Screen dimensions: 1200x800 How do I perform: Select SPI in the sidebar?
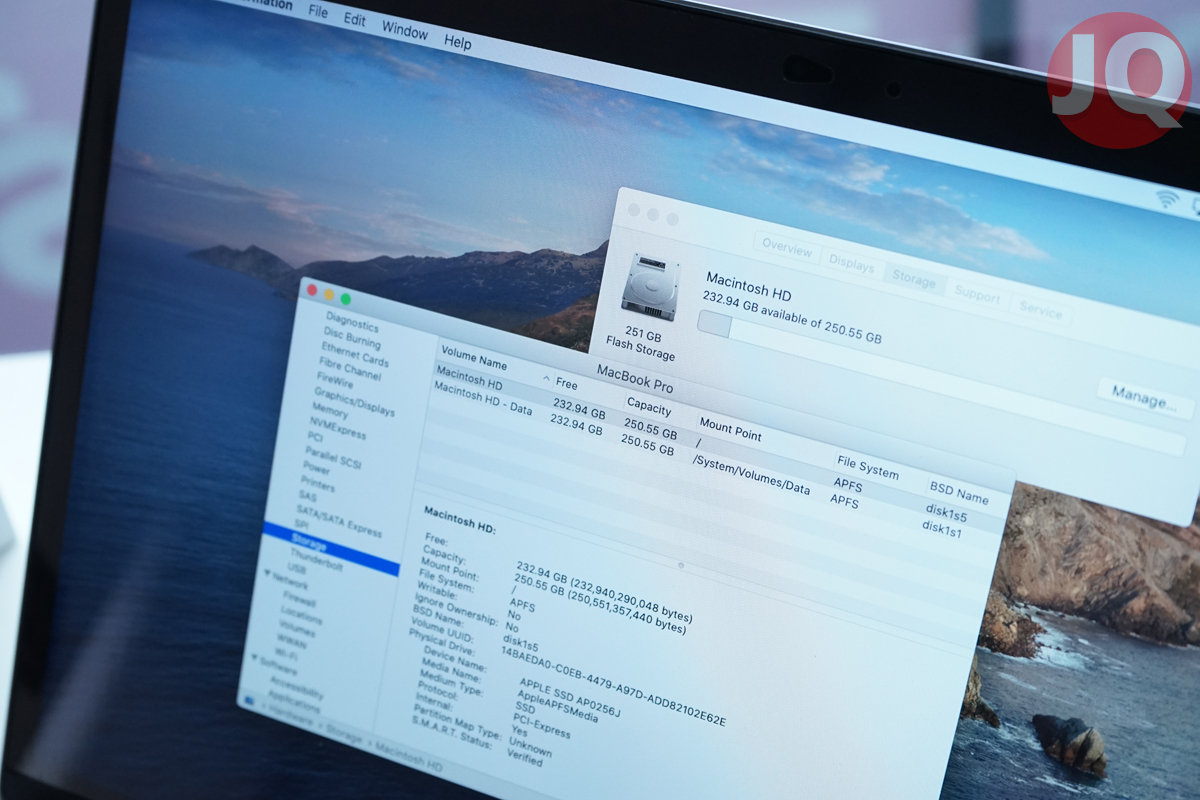click(x=301, y=524)
